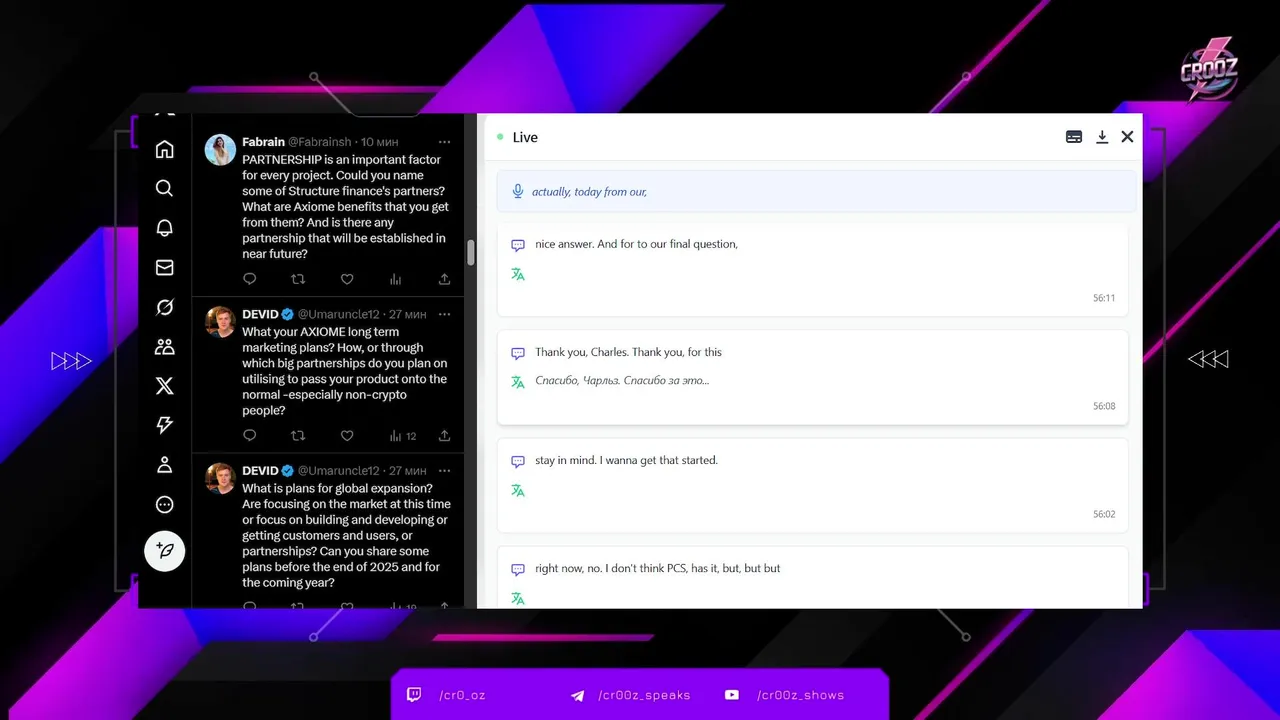Open more options on Fabrain's tweet
The width and height of the screenshot is (1280, 720).
click(x=444, y=142)
